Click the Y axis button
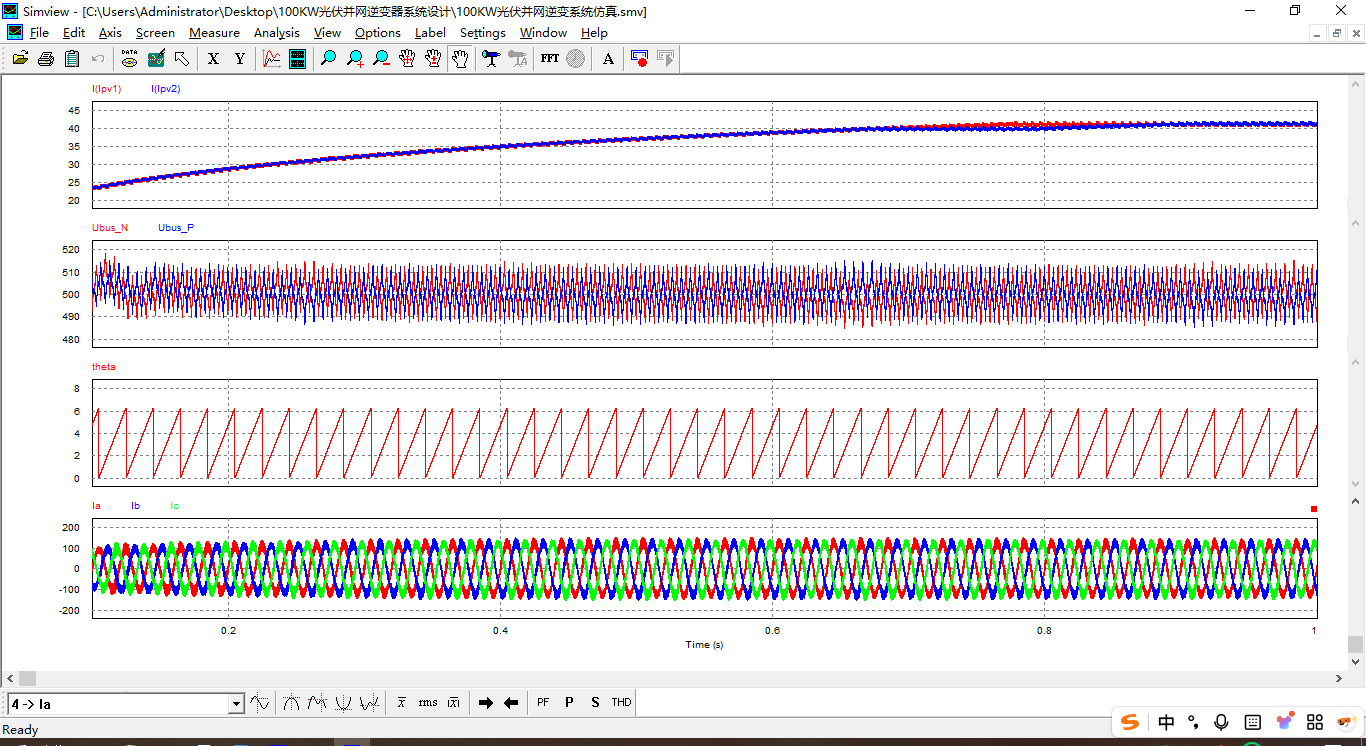This screenshot has height=746, width=1366. pyautogui.click(x=240, y=59)
